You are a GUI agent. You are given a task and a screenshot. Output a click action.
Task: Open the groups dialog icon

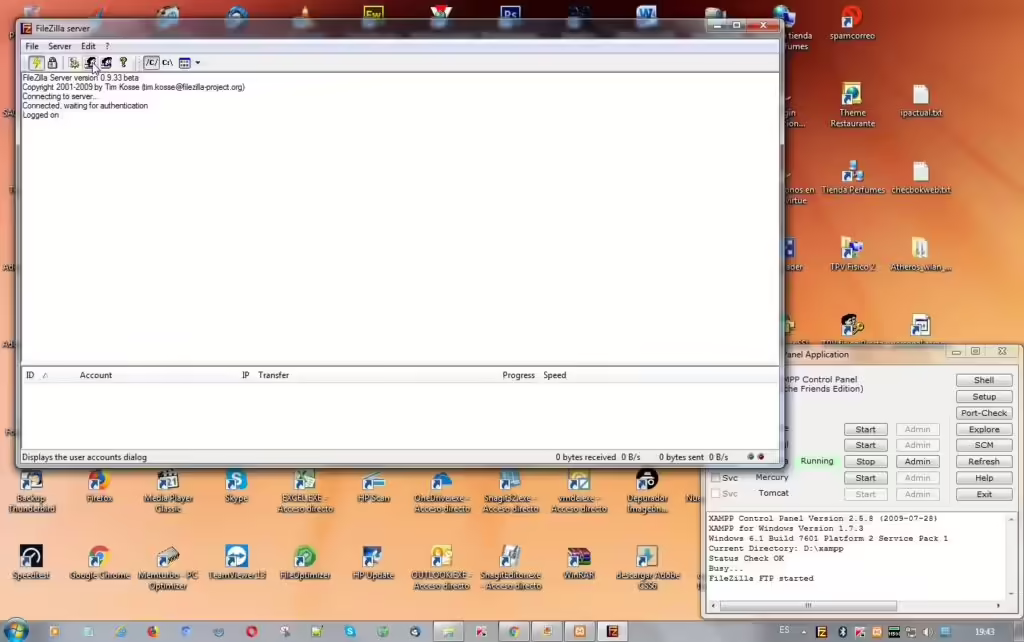pyautogui.click(x=106, y=63)
